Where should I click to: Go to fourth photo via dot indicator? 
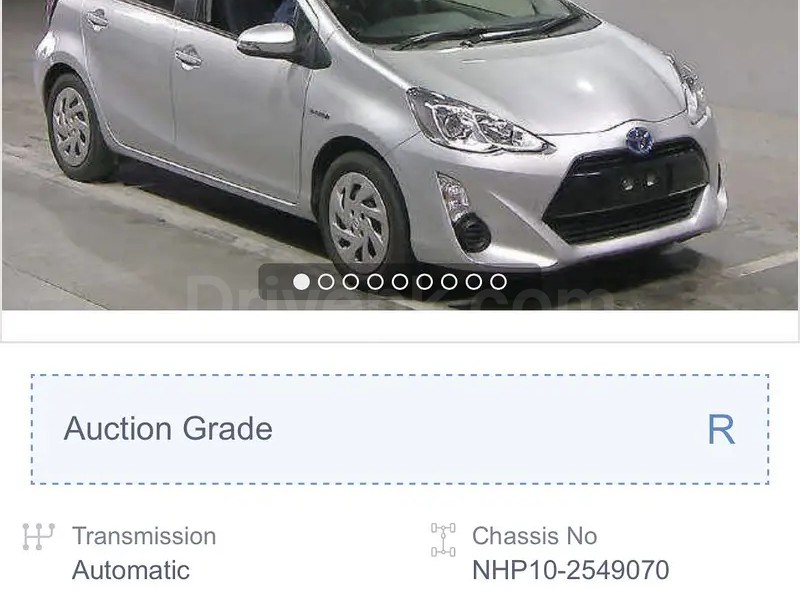pos(375,282)
